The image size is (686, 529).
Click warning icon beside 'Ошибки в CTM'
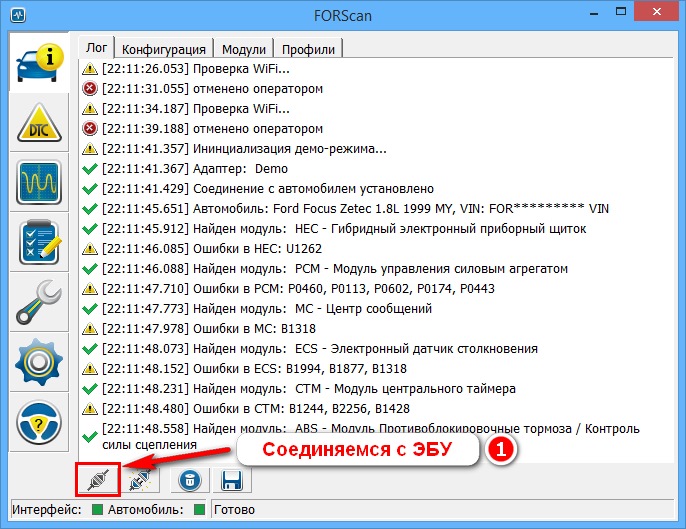(90, 409)
